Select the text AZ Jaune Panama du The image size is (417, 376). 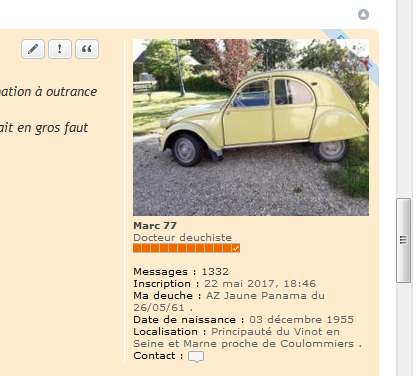(265, 296)
